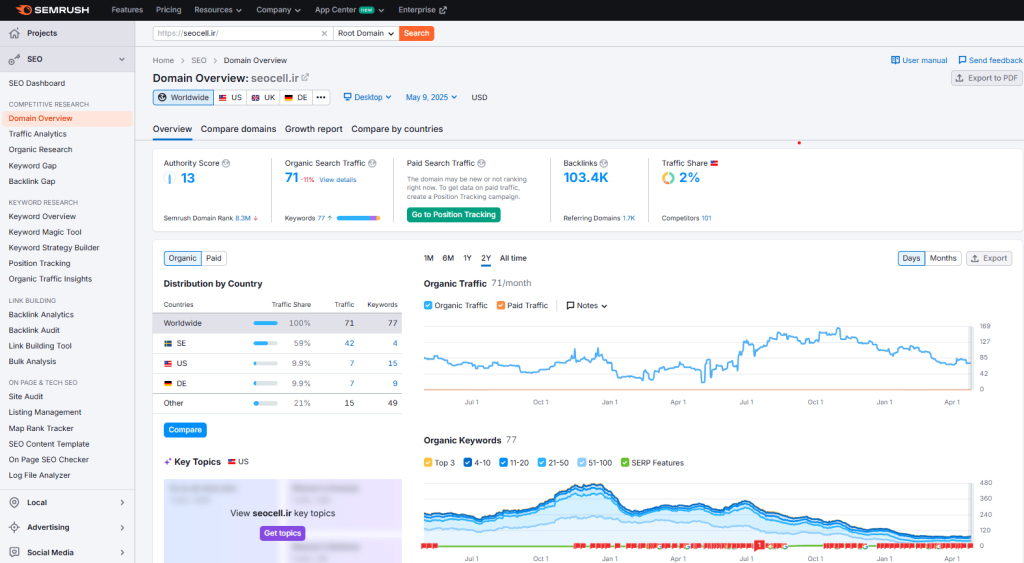Click the Semrush logo

[x=52, y=10]
